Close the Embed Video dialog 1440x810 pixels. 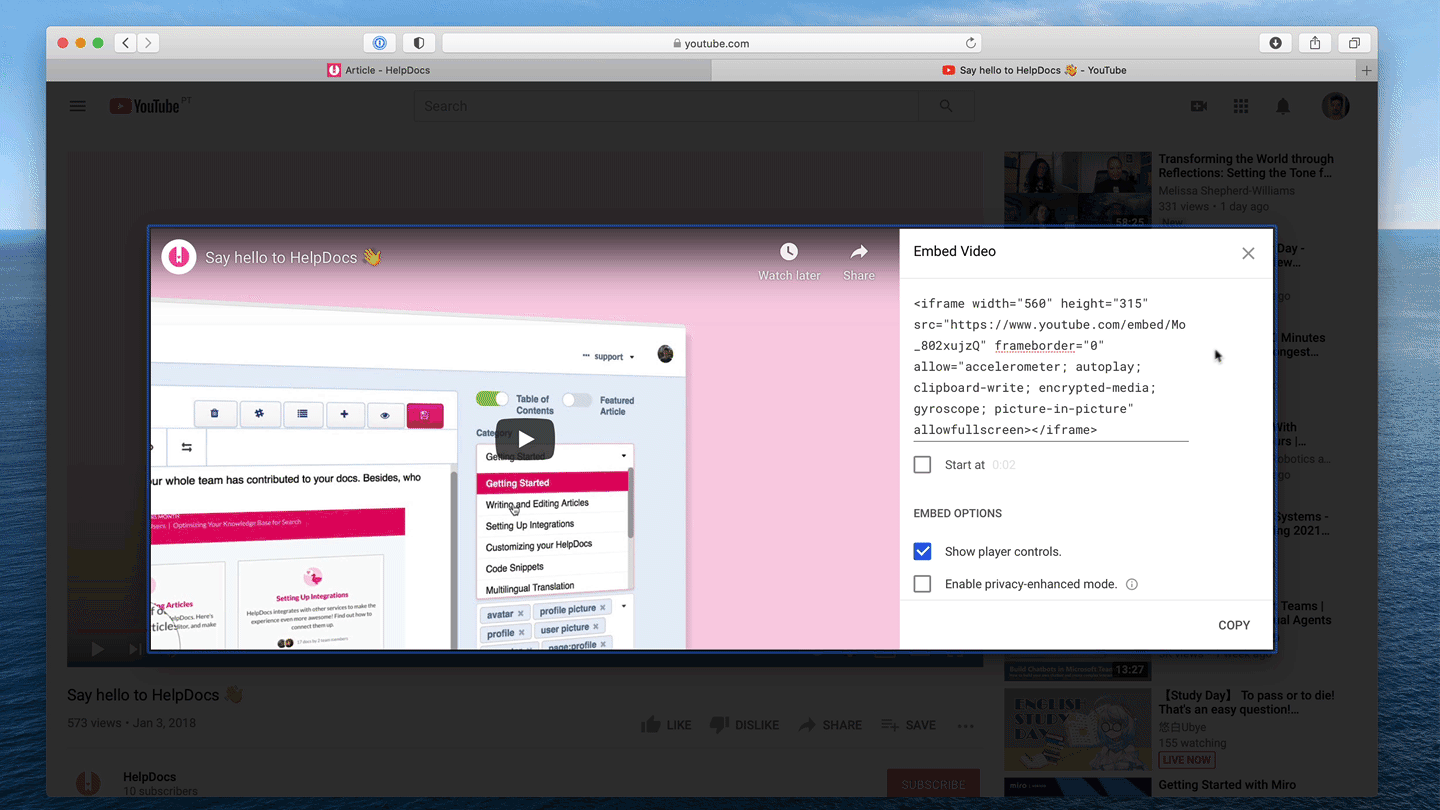coord(1248,253)
